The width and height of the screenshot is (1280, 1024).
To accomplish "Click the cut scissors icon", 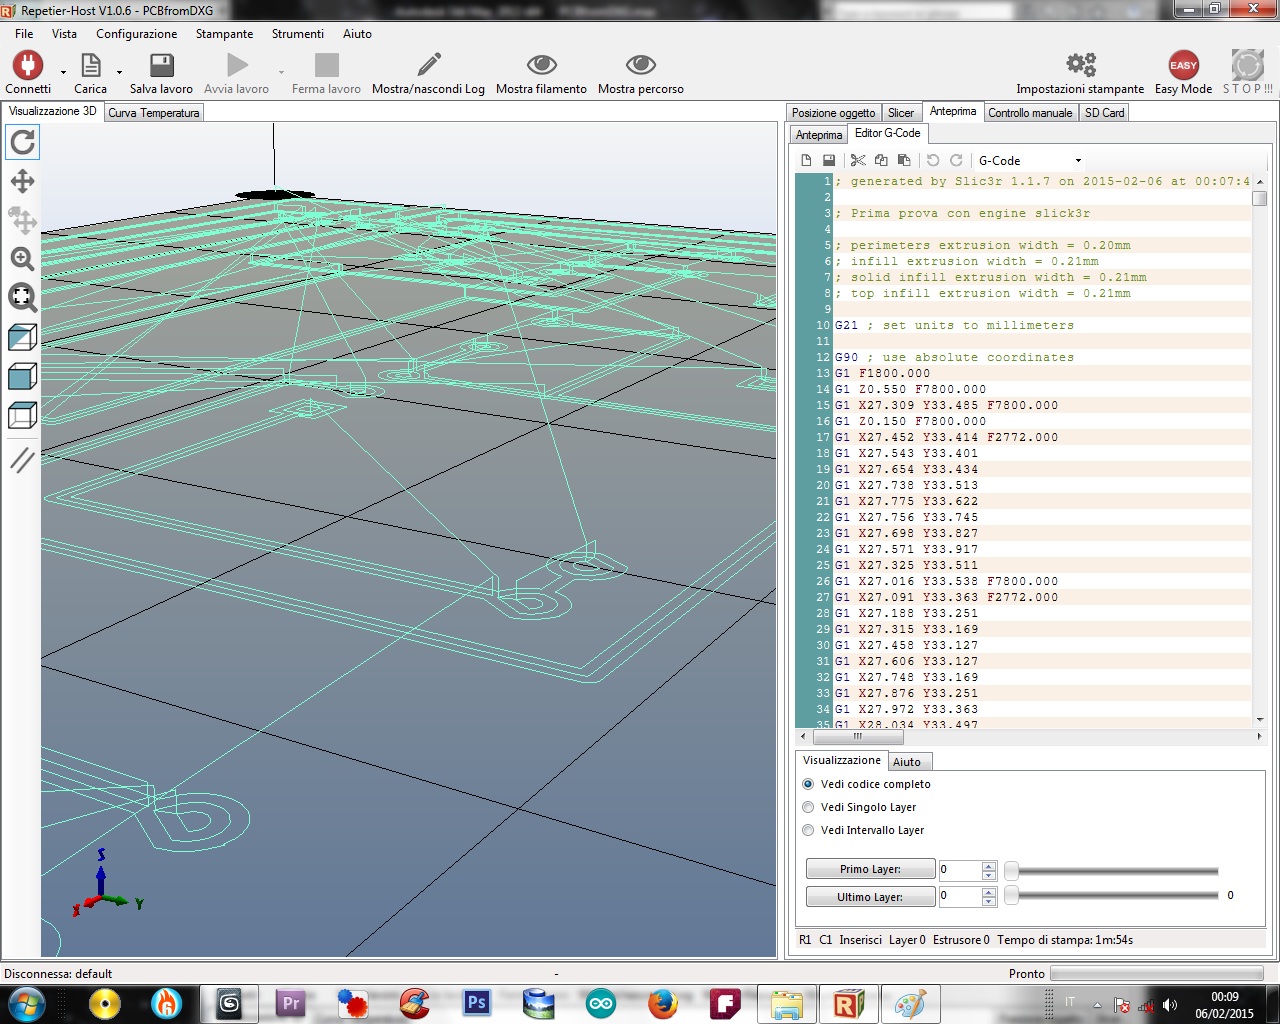I will point(858,160).
